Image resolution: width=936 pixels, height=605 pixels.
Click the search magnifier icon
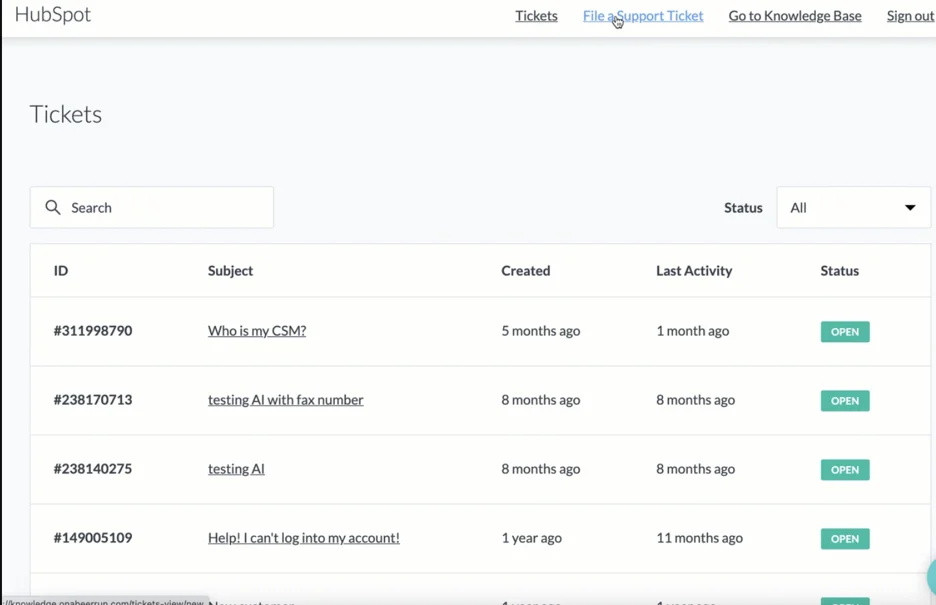point(53,207)
